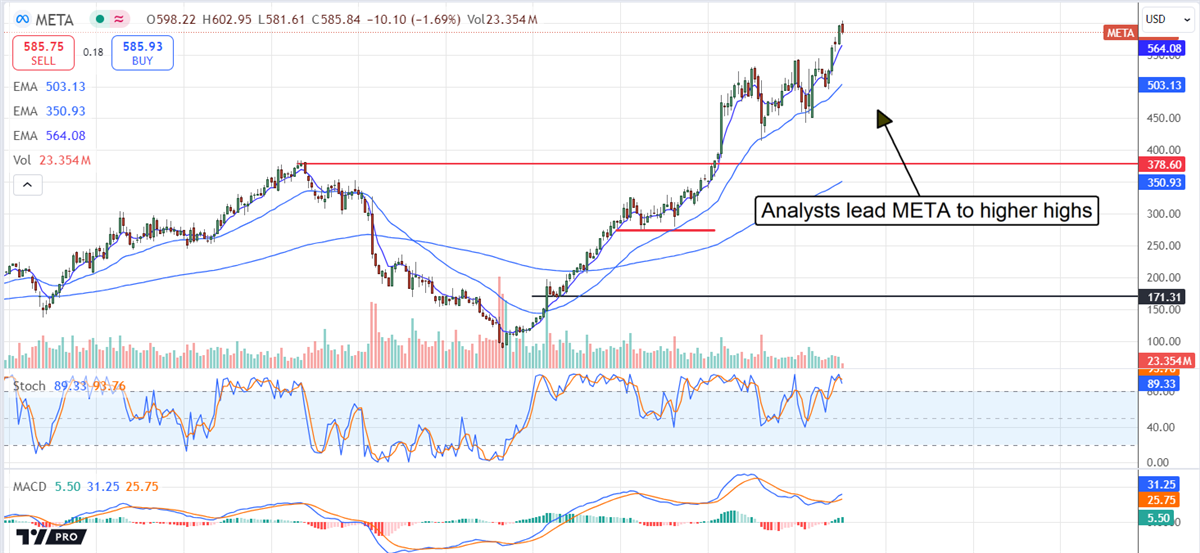This screenshot has height=553, width=1200.
Task: Select the EMA 564.08 indicator legend
Action: pos(51,135)
